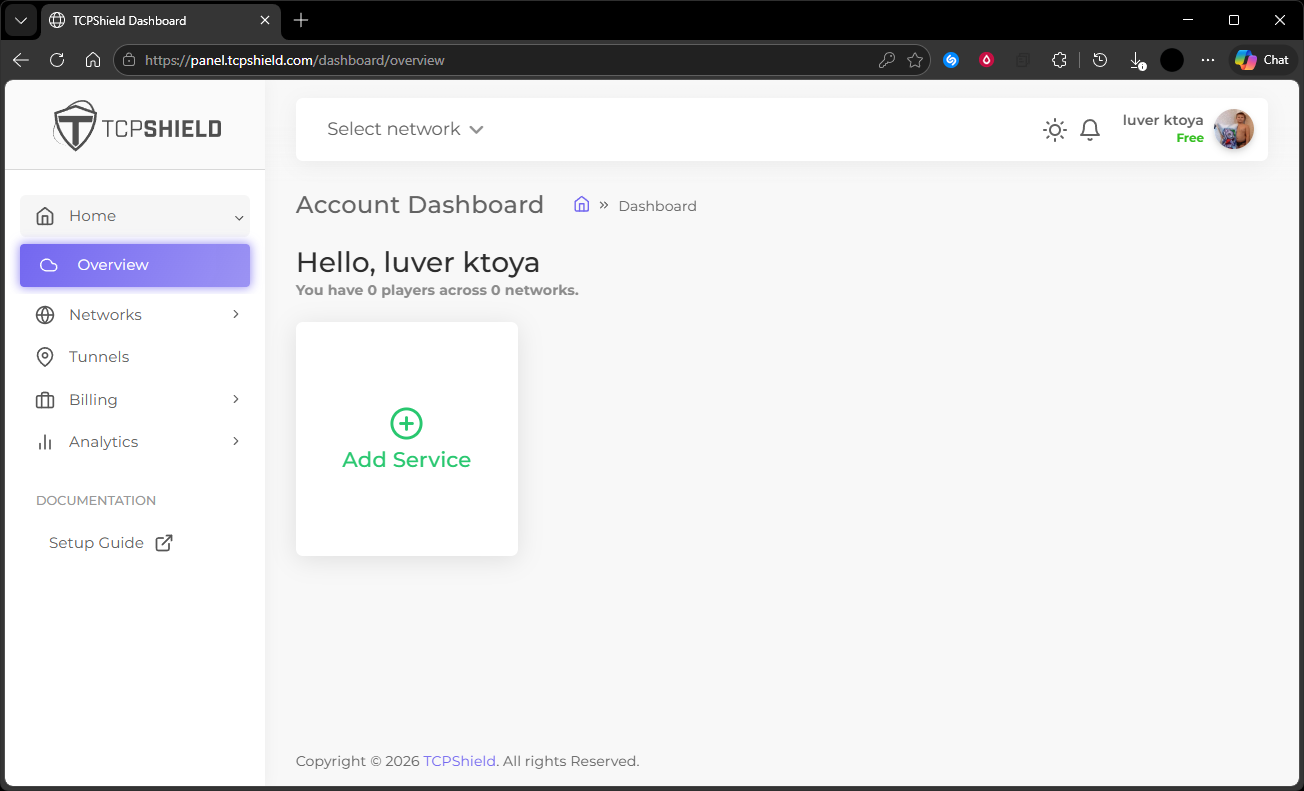
Task: Select the Overview menu item
Action: [135, 265]
